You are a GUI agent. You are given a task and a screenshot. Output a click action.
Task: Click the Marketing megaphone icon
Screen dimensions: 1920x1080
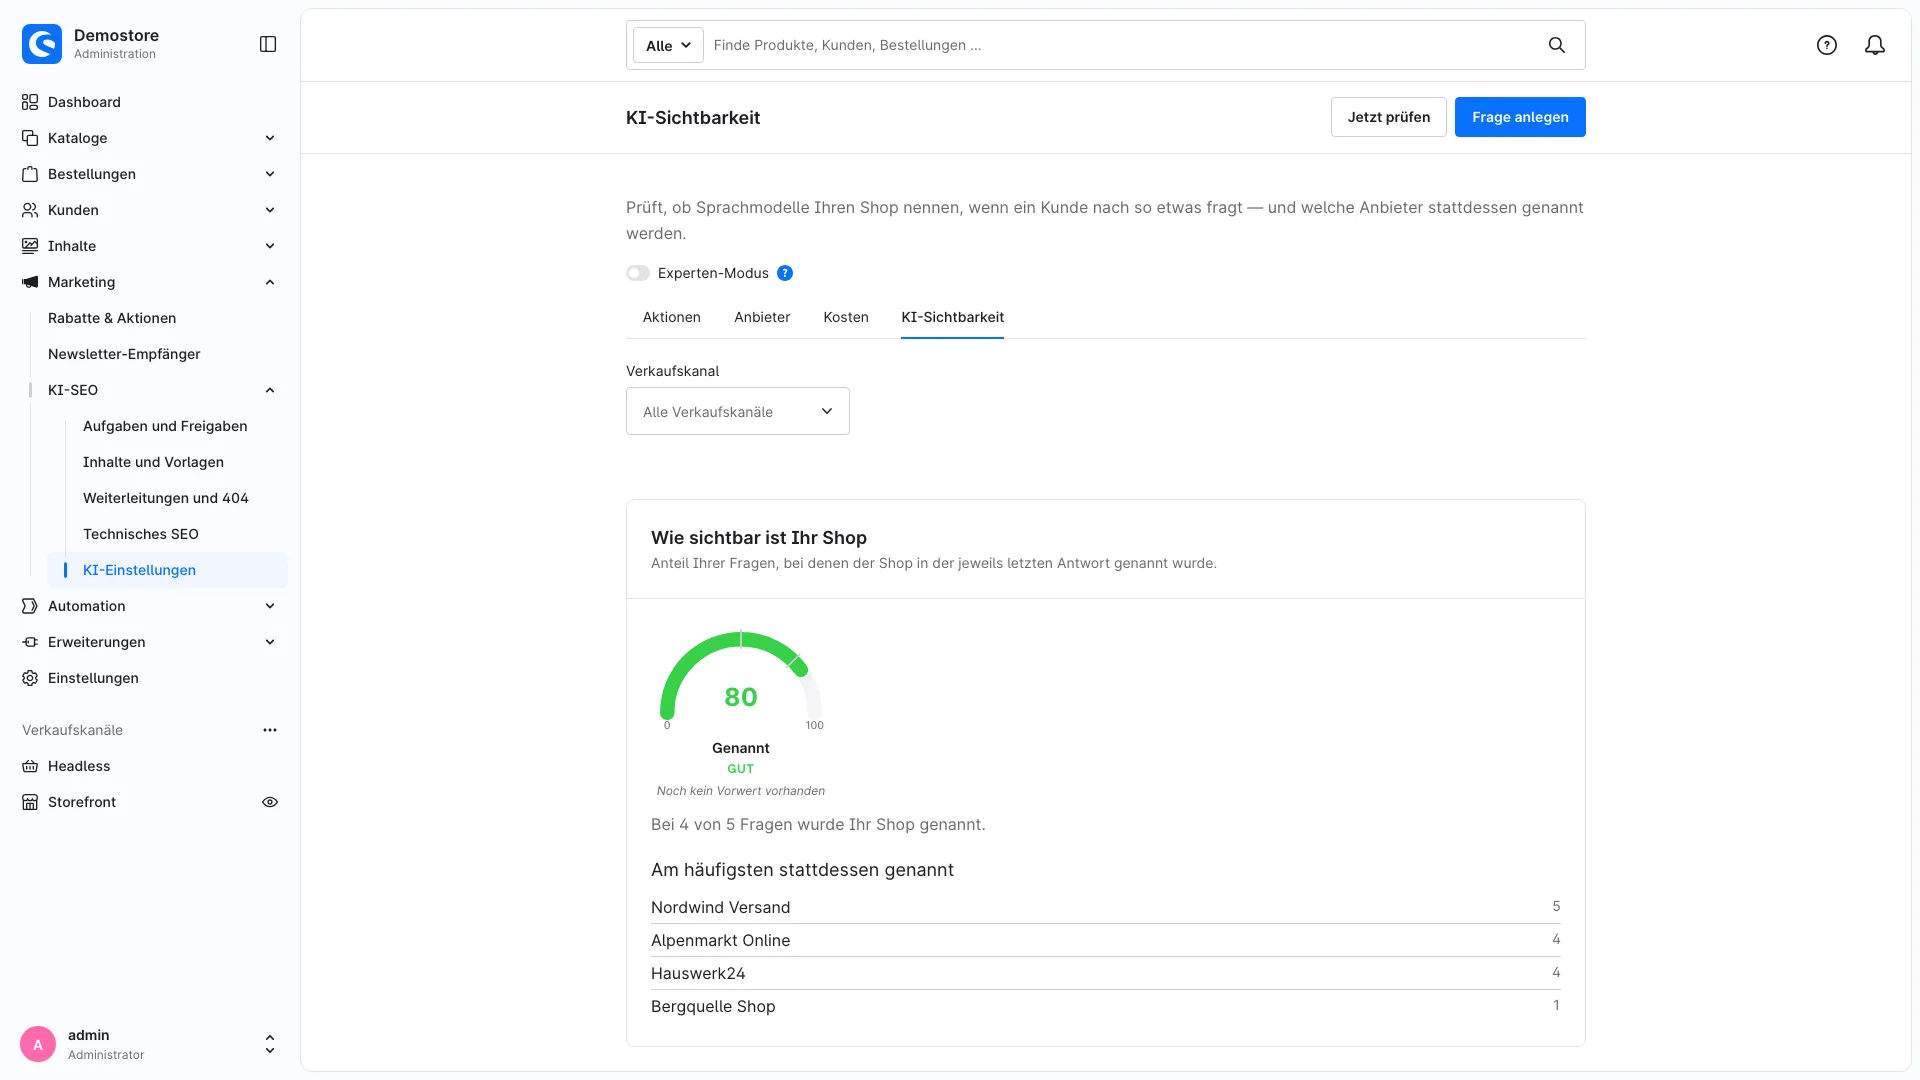click(x=30, y=282)
